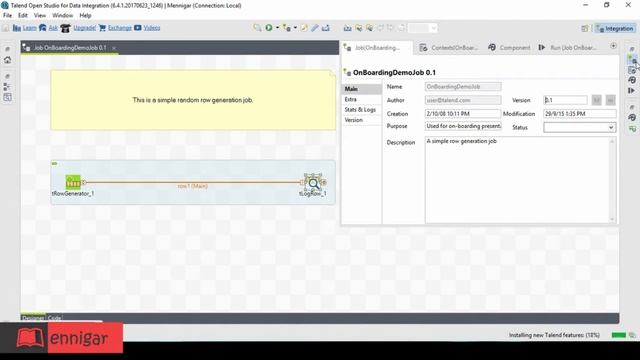The height and width of the screenshot is (360, 640).
Task: Collapse the subjob using the minus toggle
Action: point(54,163)
